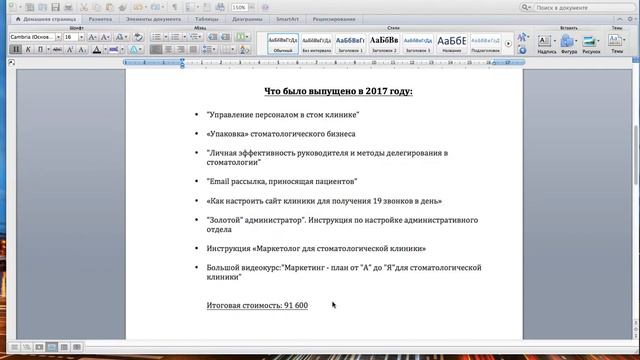Toggle strikethrough abc button

click(x=58, y=49)
